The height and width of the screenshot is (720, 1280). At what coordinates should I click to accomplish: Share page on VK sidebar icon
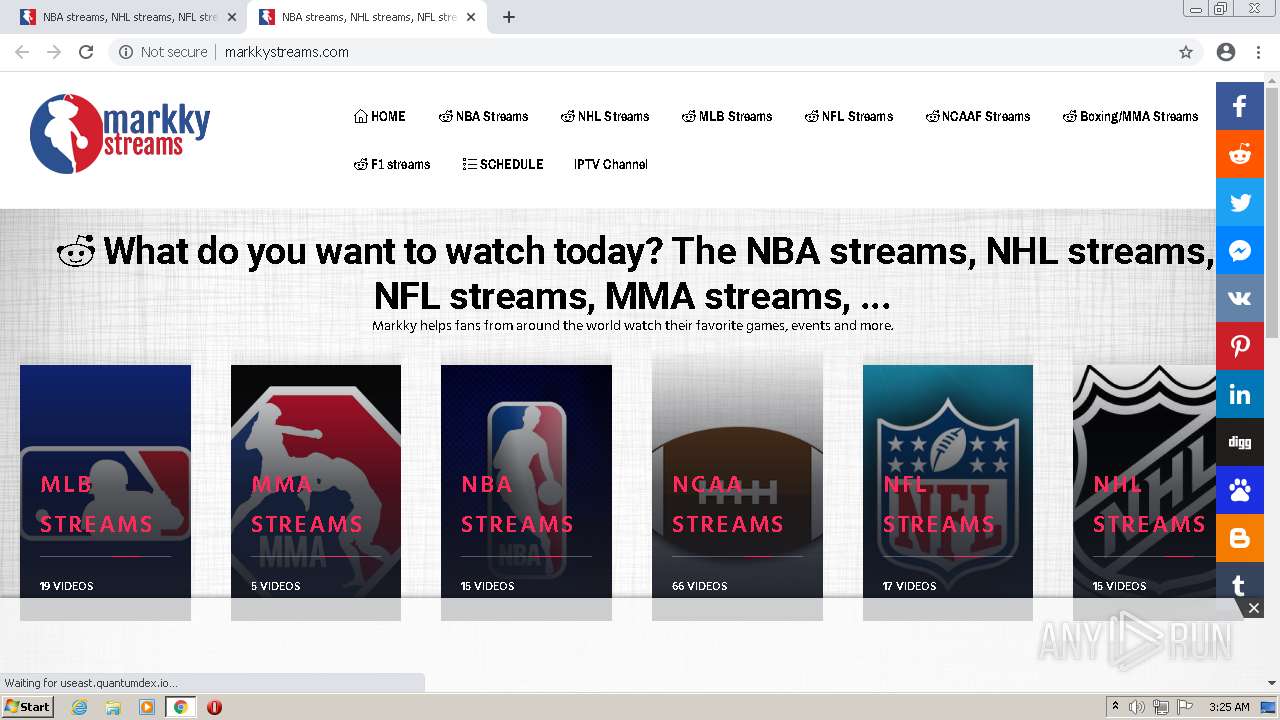pos(1240,298)
